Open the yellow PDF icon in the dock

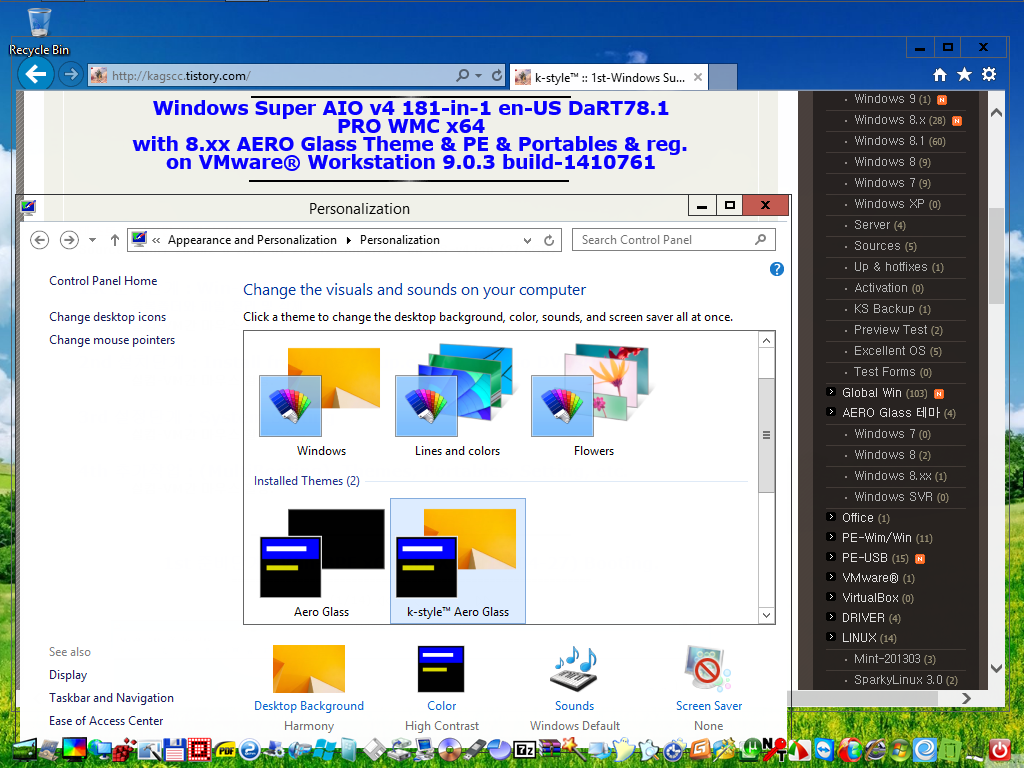225,750
